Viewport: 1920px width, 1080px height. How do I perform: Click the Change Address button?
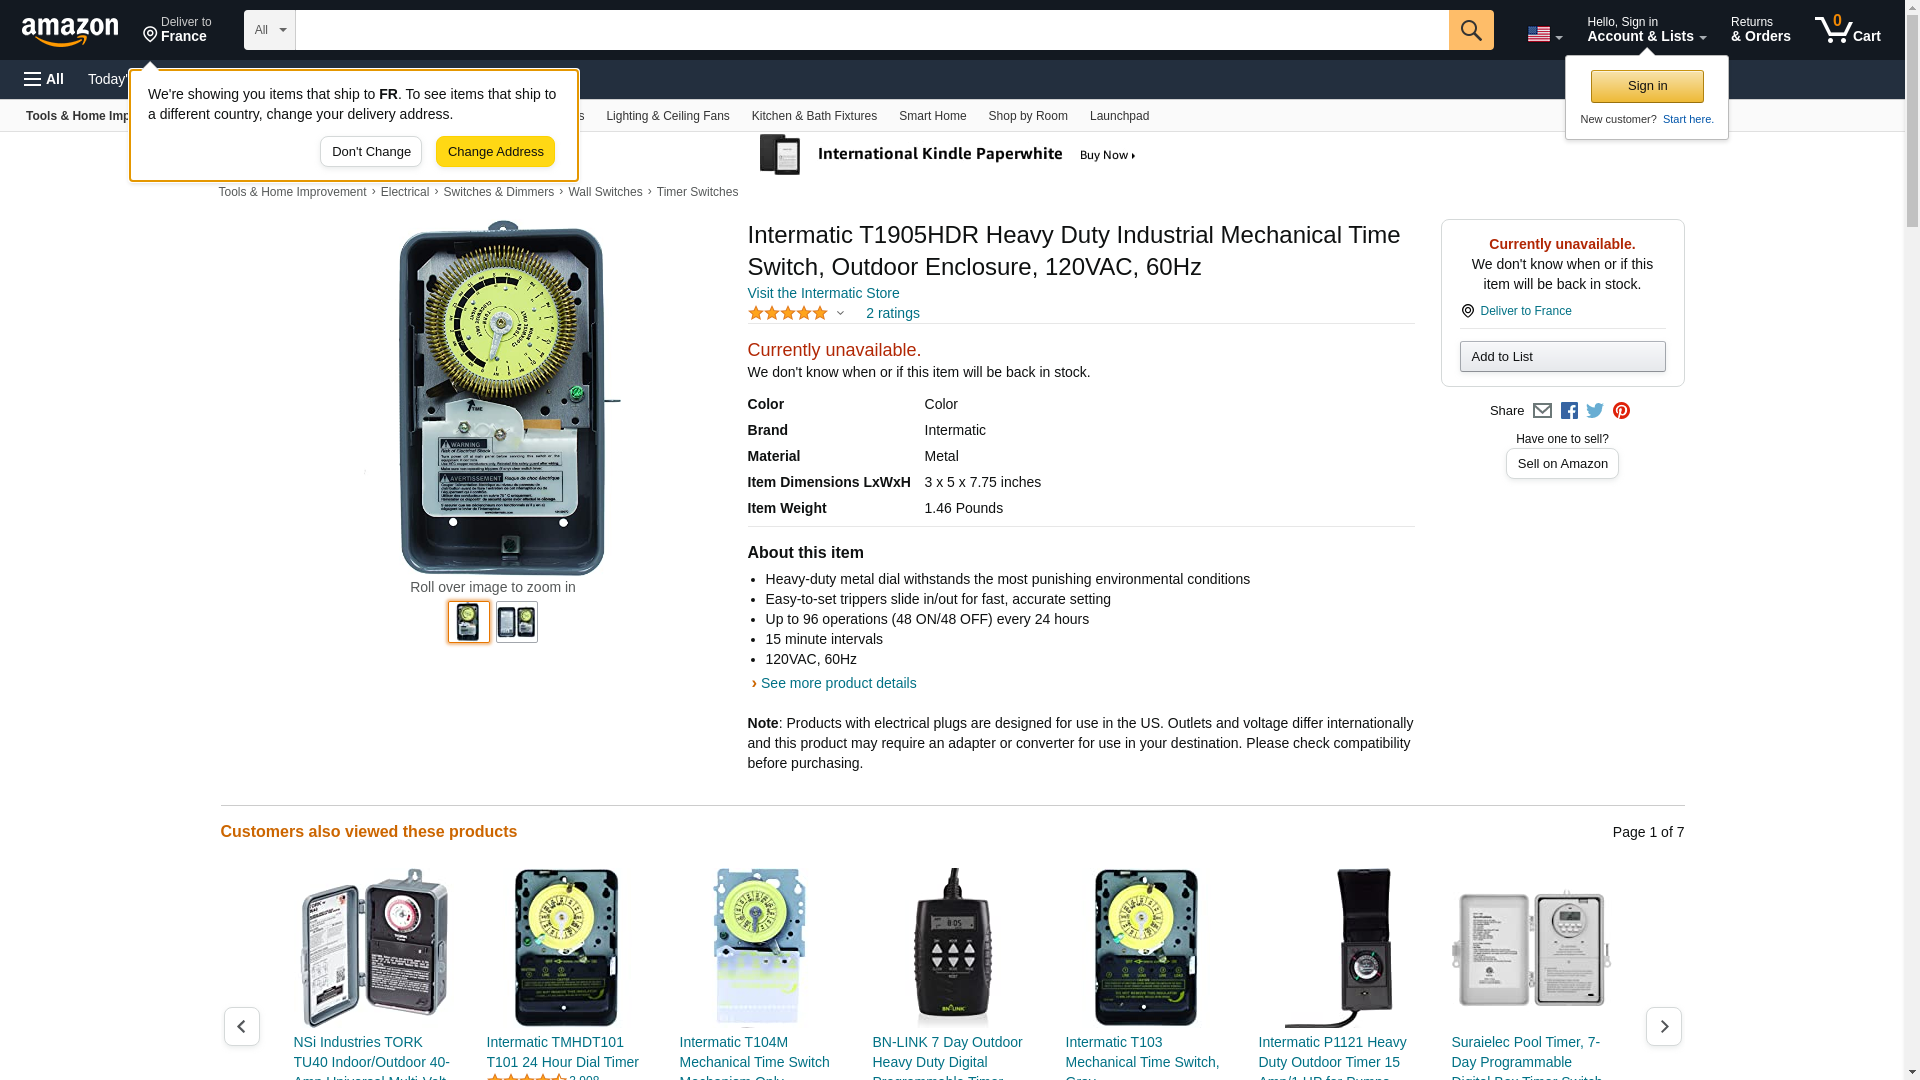point(495,152)
